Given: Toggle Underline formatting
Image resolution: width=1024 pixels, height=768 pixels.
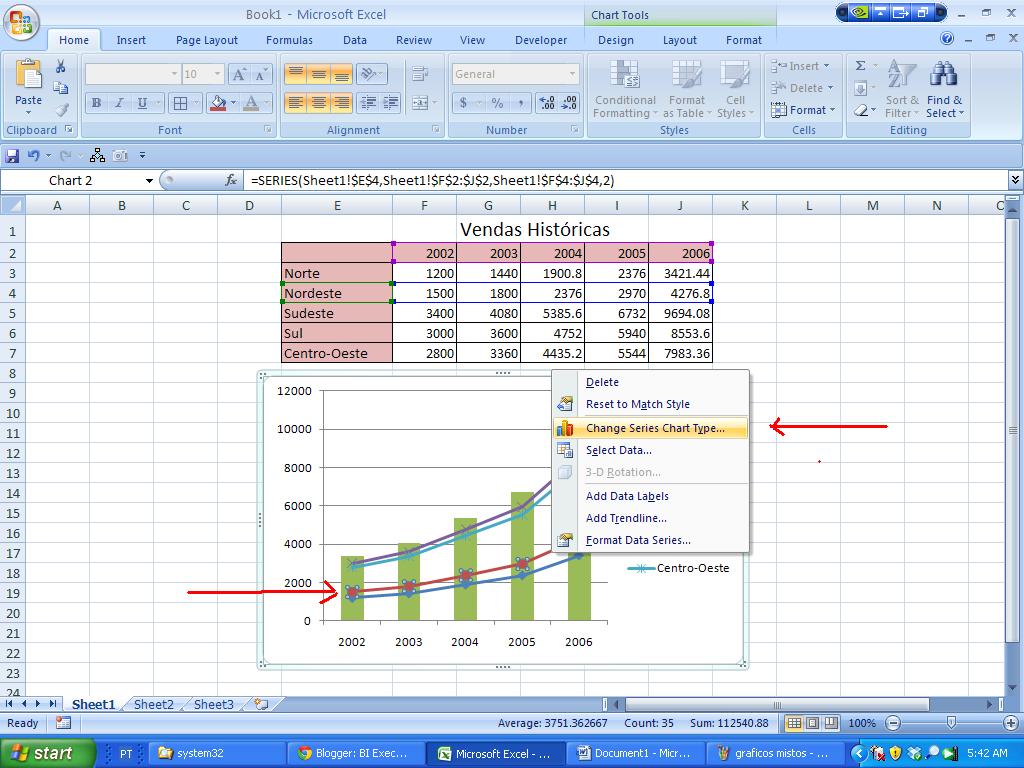Looking at the screenshot, I should [x=142, y=103].
